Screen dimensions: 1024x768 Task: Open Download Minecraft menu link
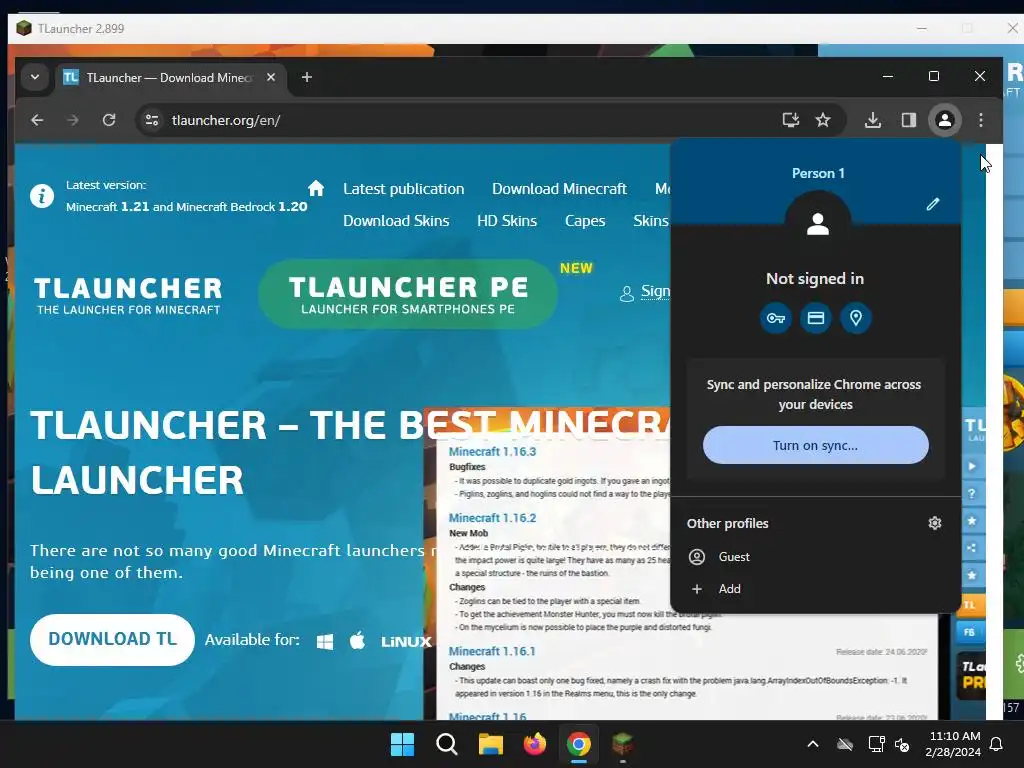pos(559,189)
